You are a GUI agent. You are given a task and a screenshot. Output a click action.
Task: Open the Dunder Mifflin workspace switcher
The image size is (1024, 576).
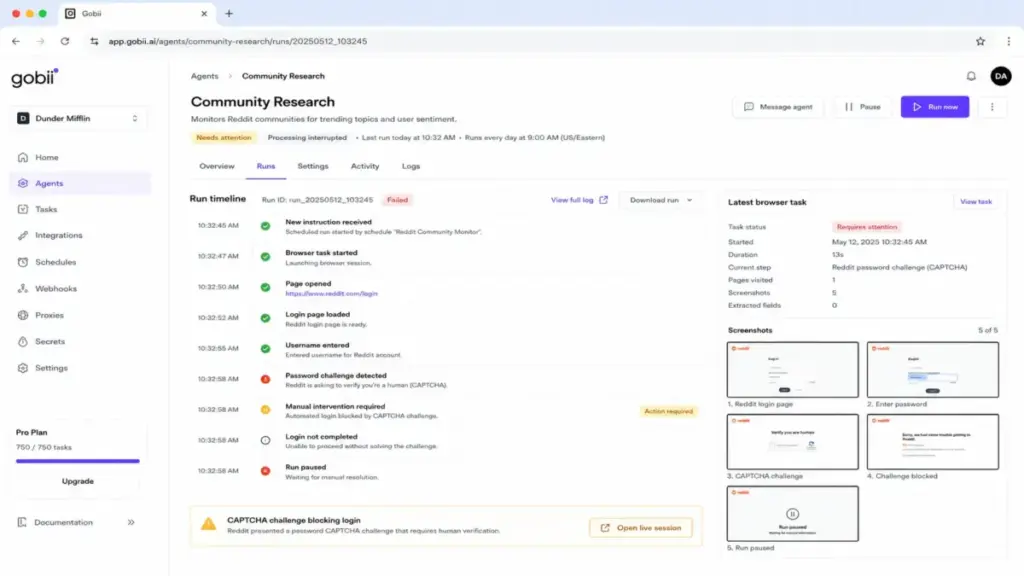tap(78, 118)
